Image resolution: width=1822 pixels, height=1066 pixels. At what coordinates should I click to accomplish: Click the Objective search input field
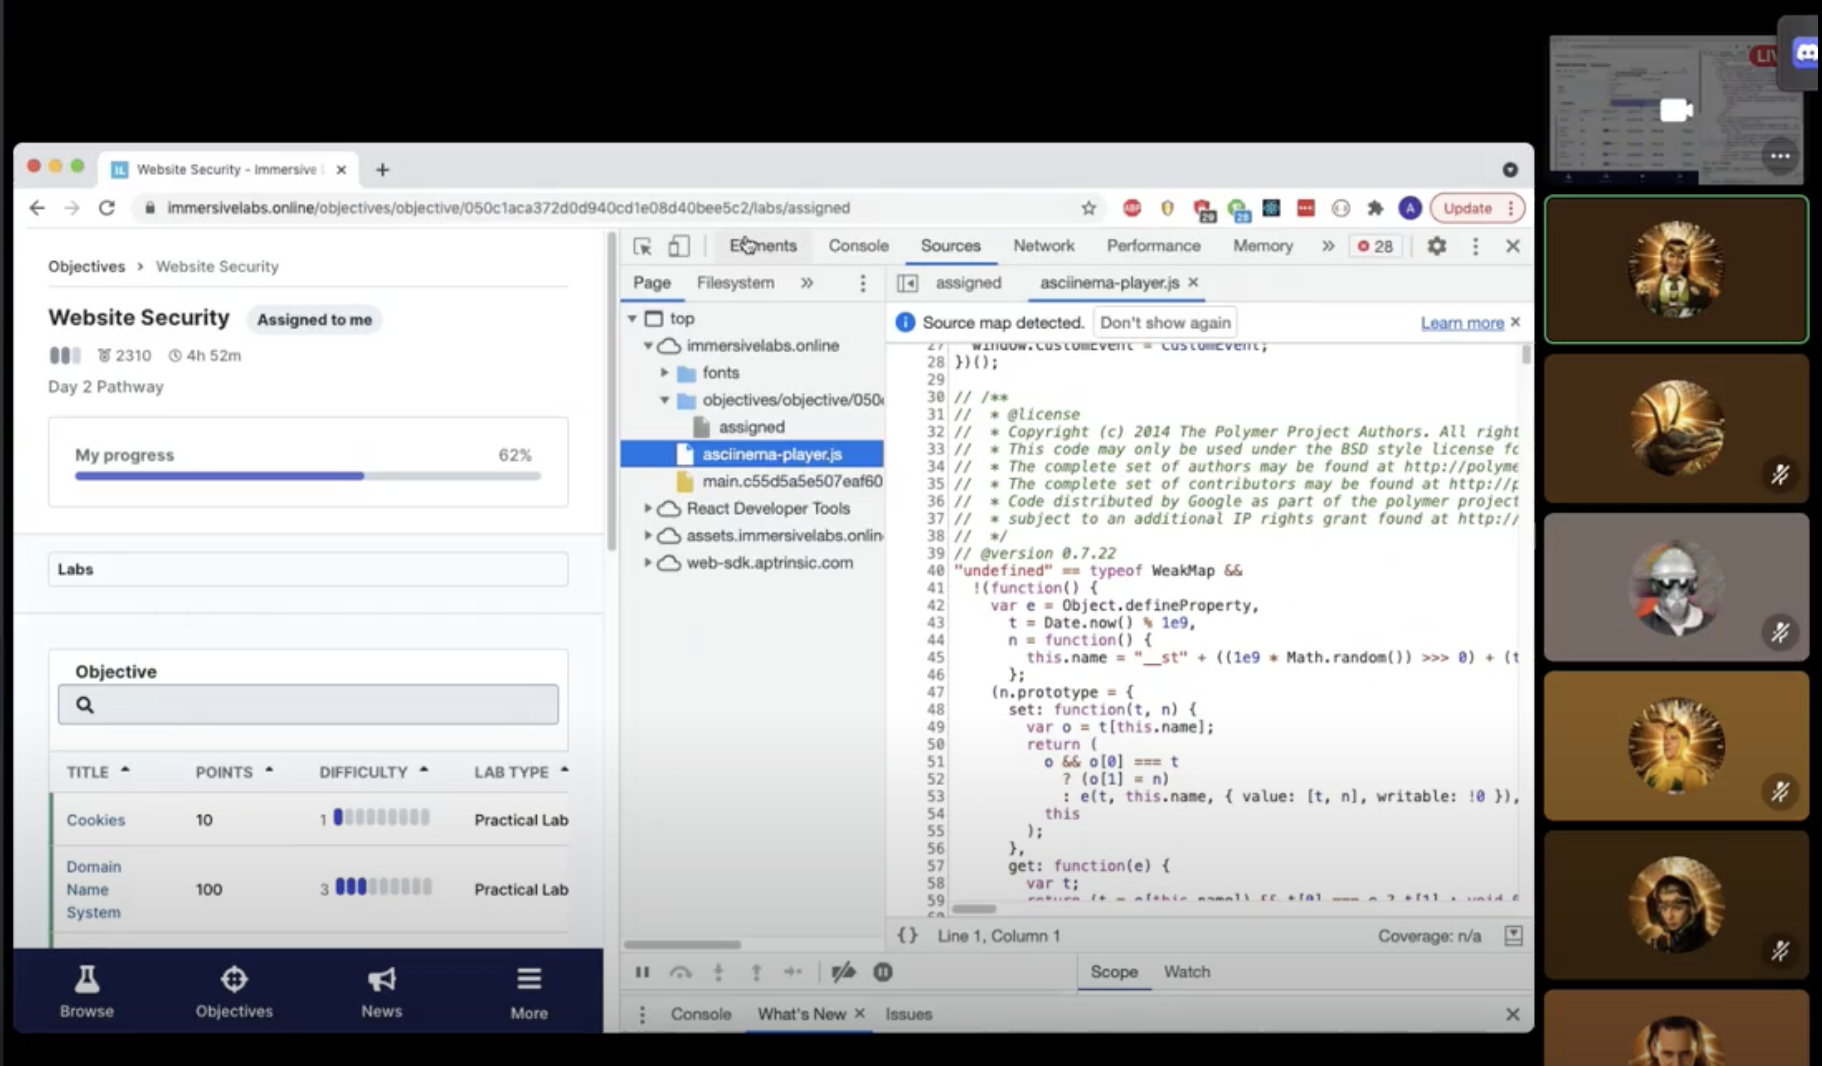click(x=308, y=705)
